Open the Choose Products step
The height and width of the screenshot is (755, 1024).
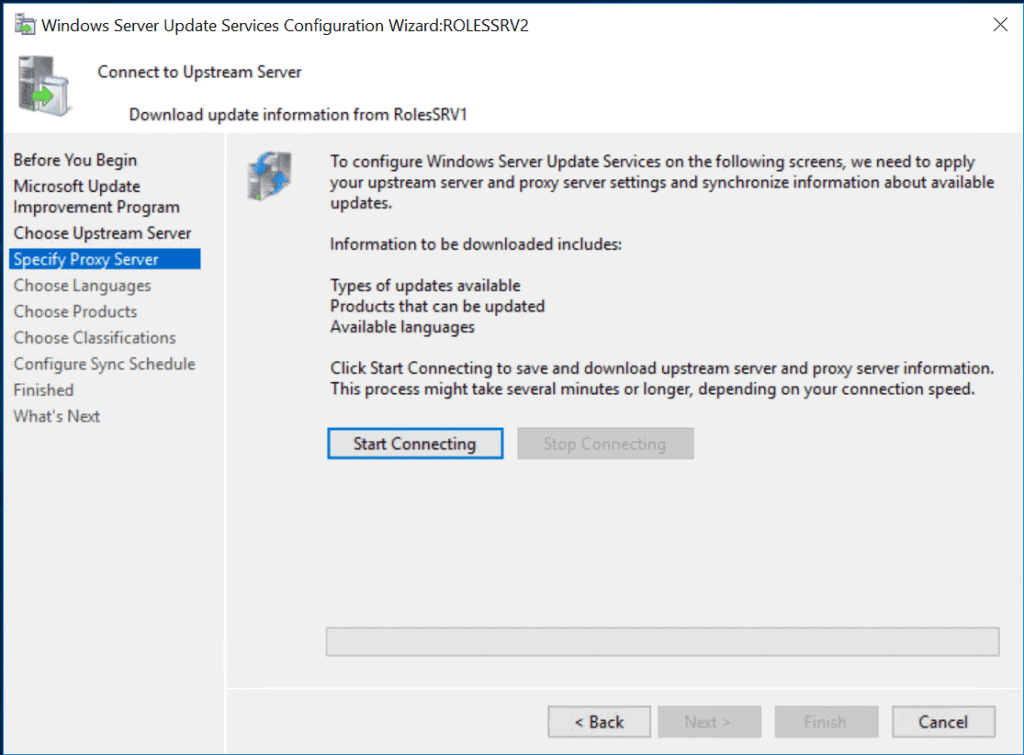click(75, 312)
